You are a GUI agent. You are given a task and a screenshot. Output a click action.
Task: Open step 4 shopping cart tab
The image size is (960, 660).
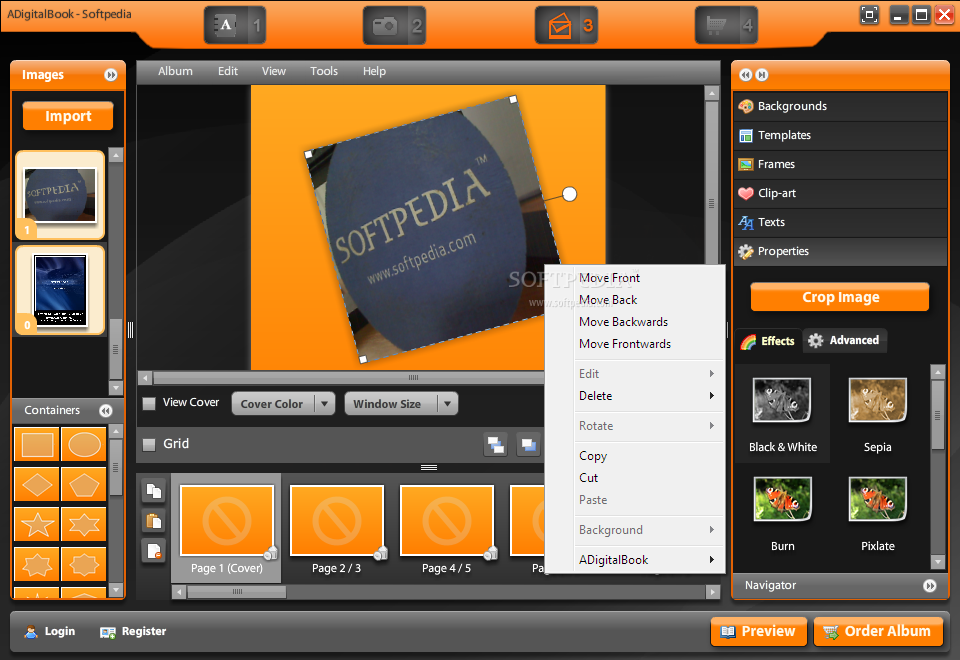726,25
